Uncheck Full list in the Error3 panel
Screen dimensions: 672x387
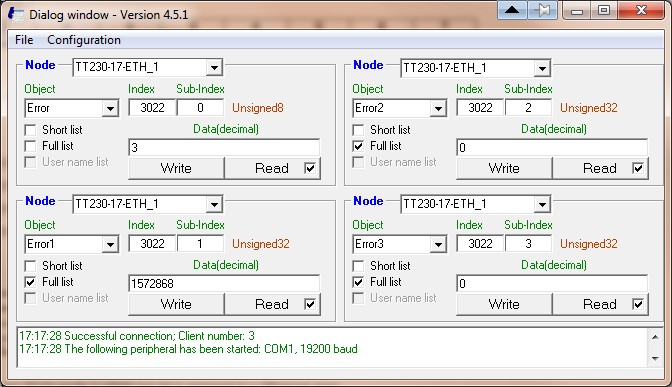(x=358, y=282)
